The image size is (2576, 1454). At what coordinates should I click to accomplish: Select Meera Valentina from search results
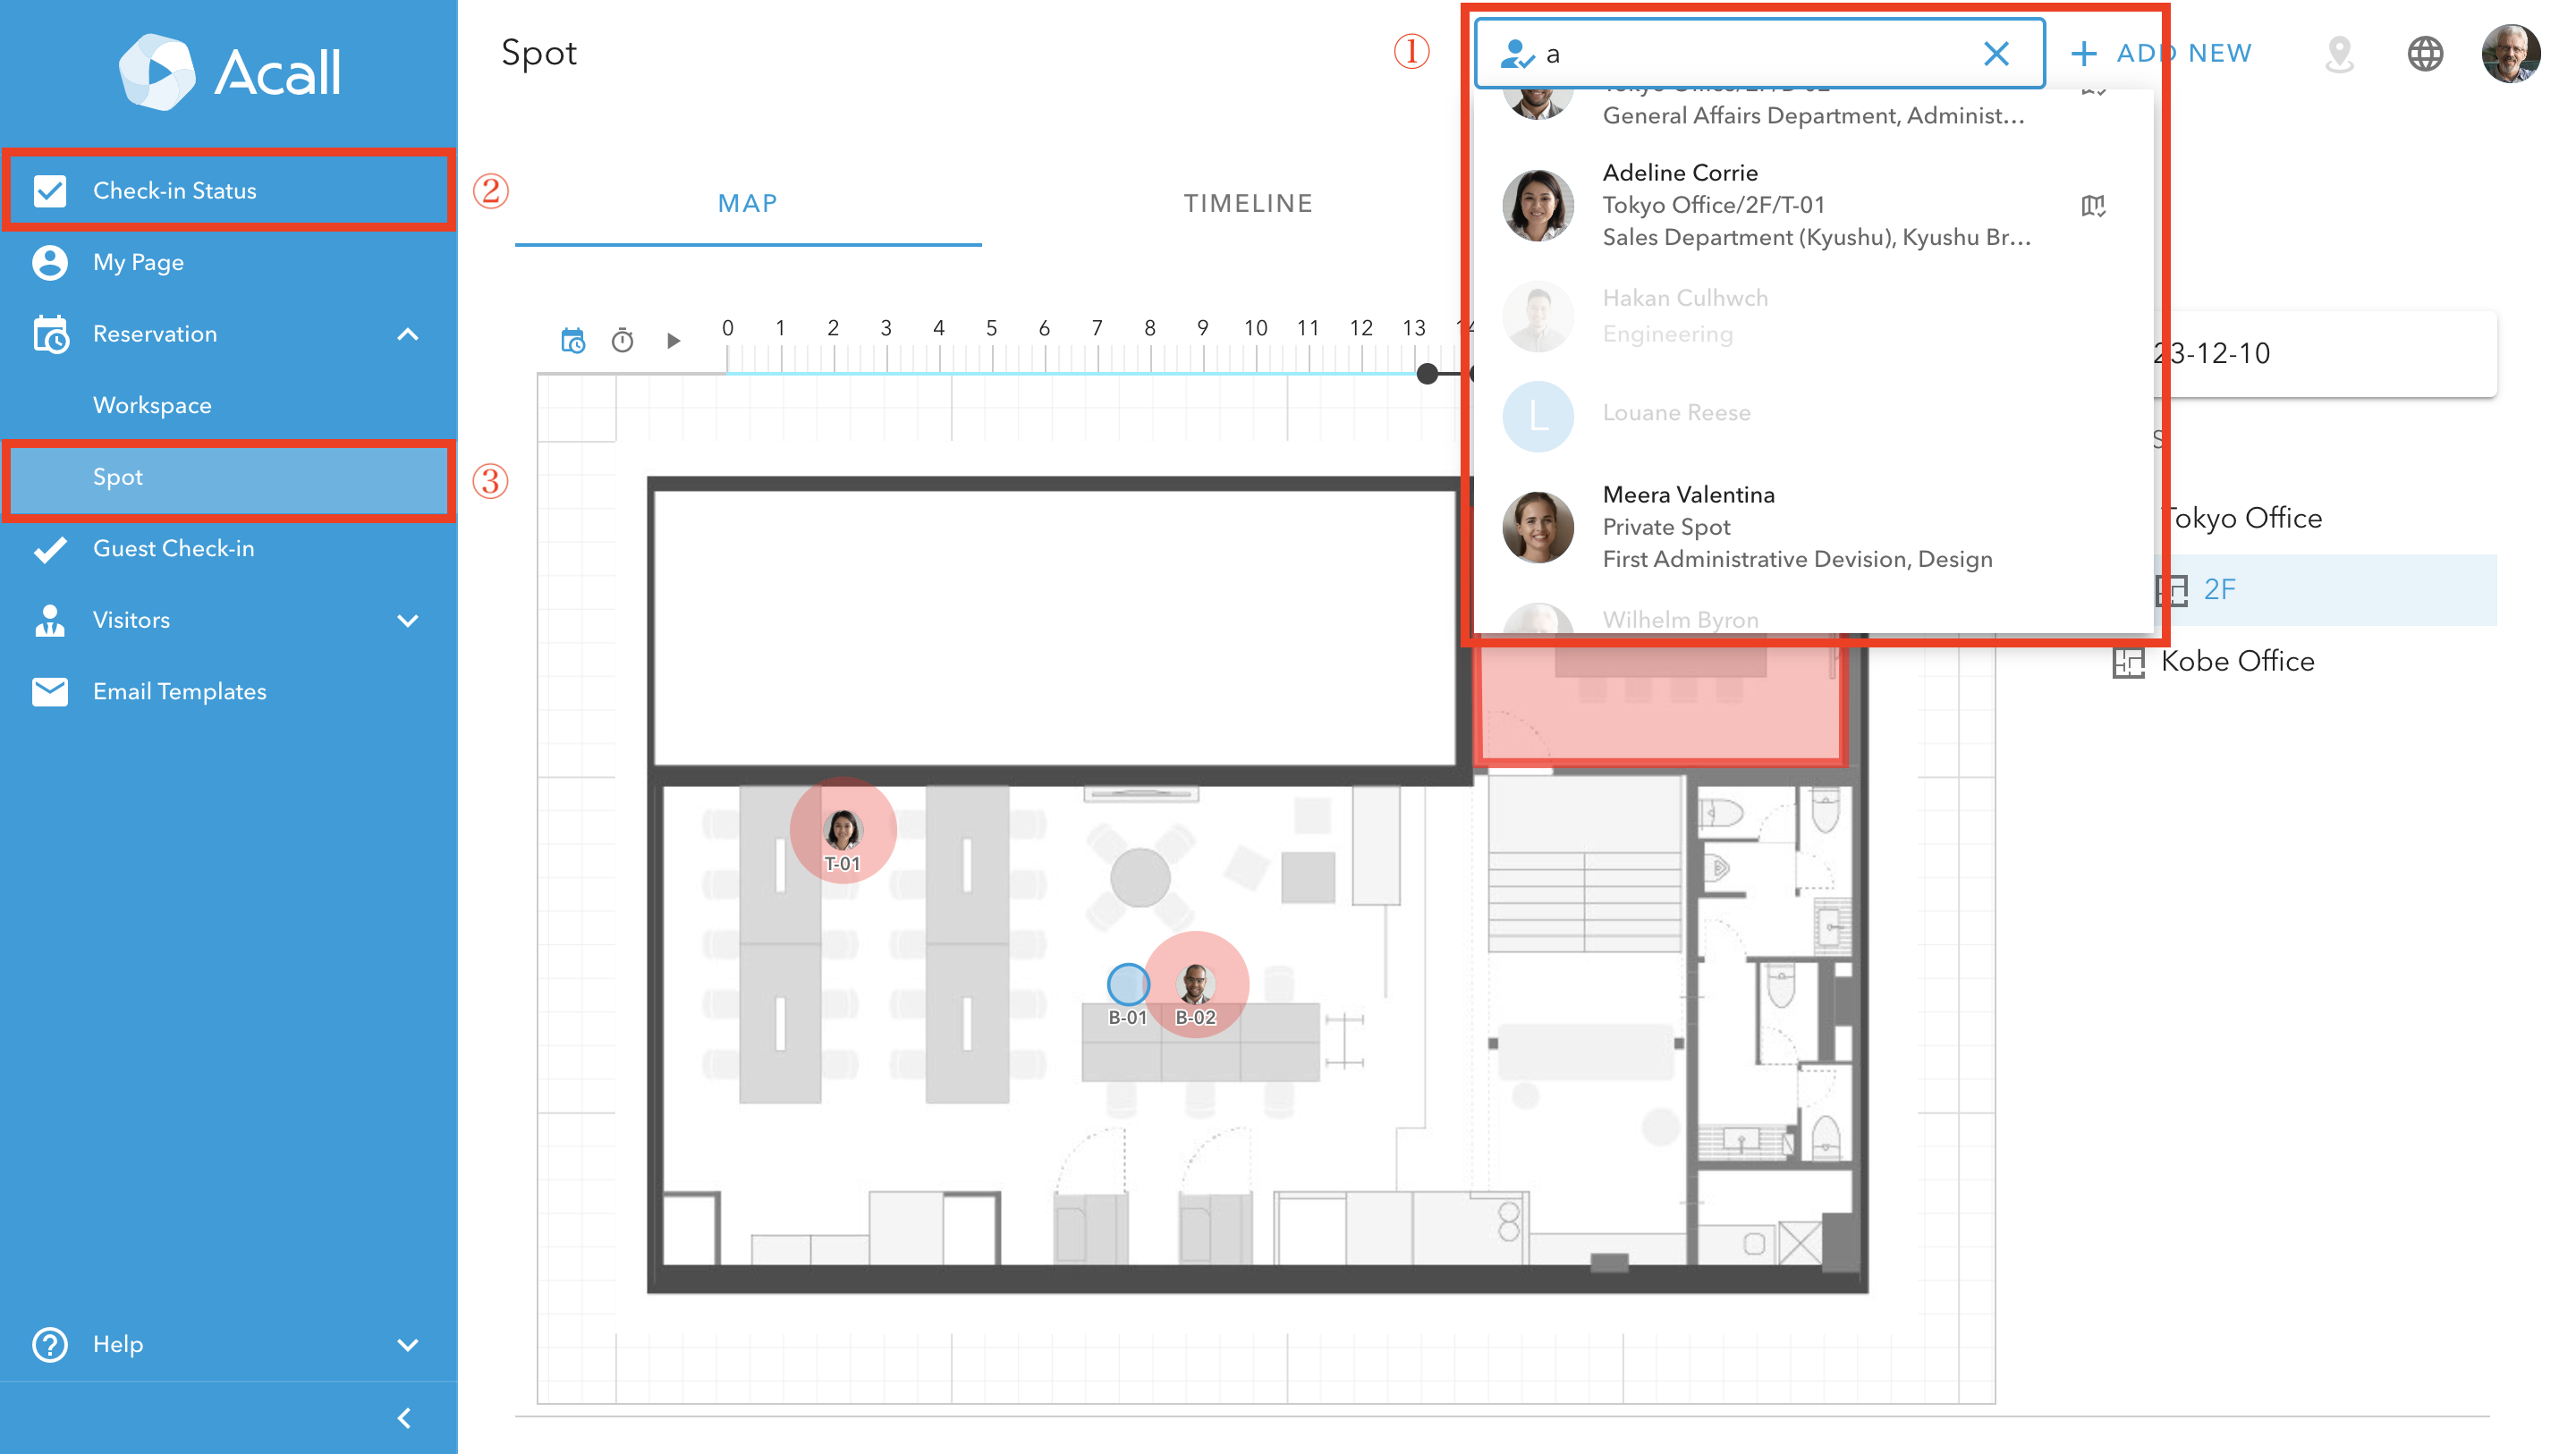(x=1812, y=527)
